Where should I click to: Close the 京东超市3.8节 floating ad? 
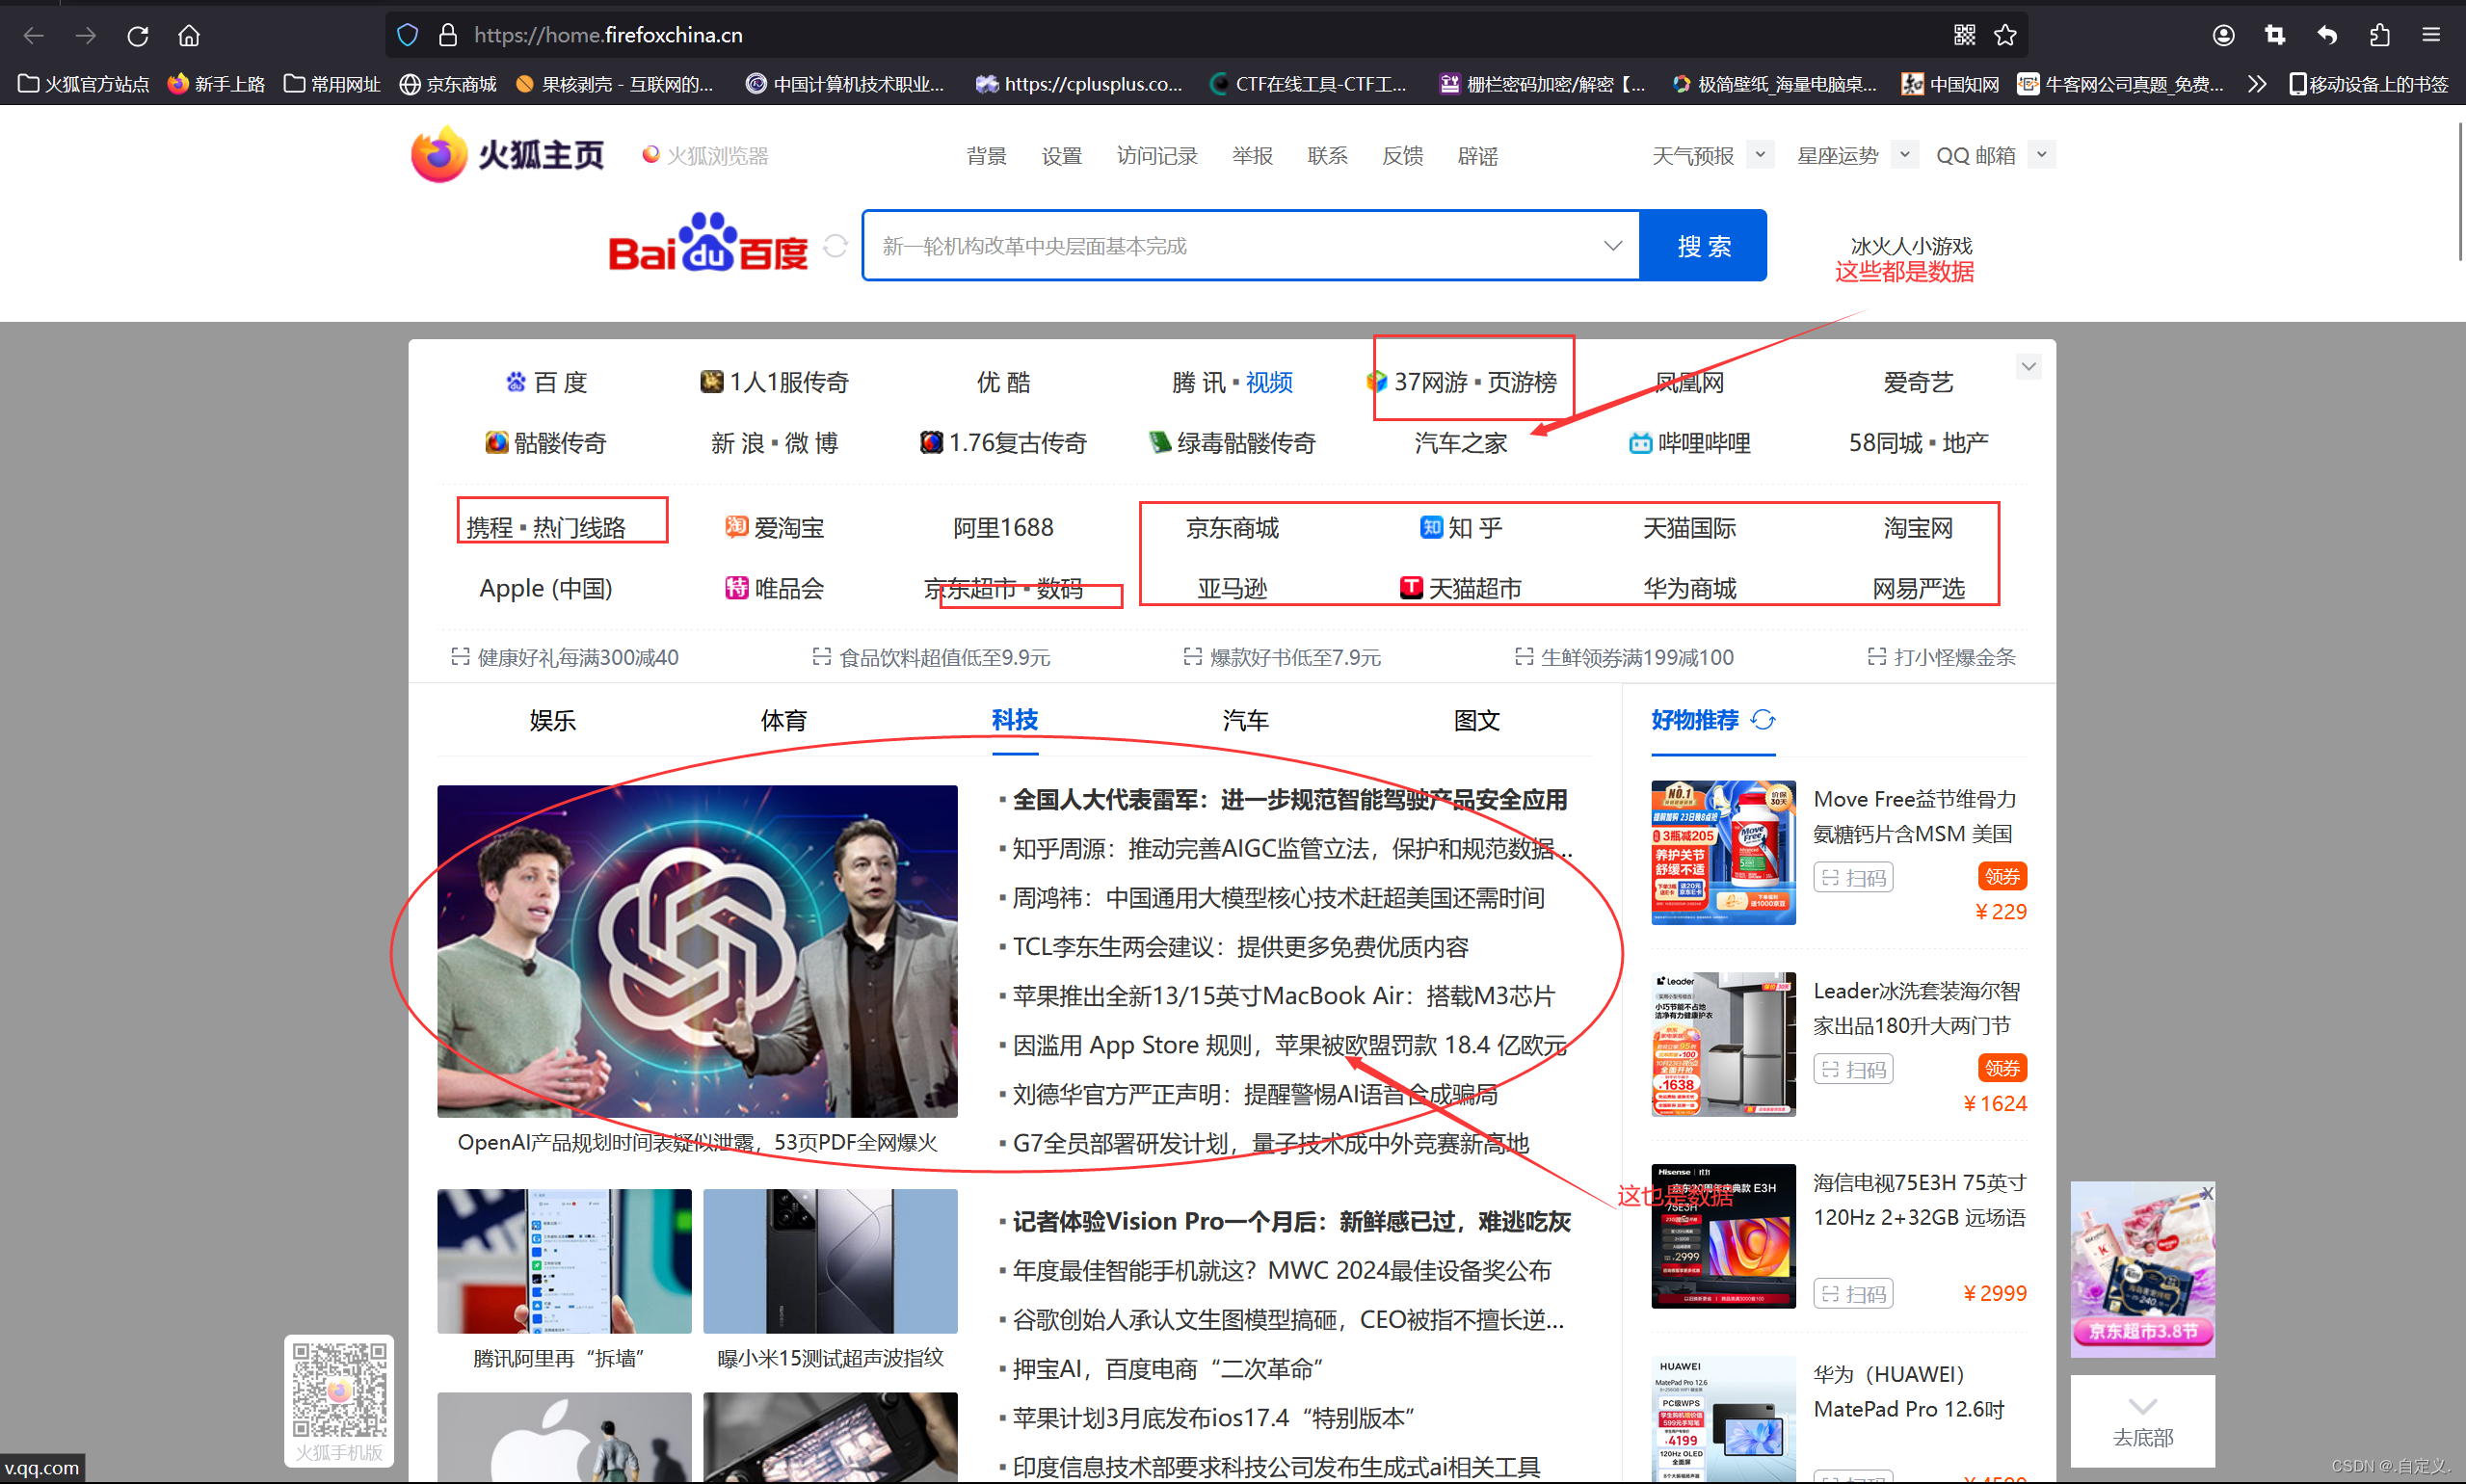pos(2207,1193)
